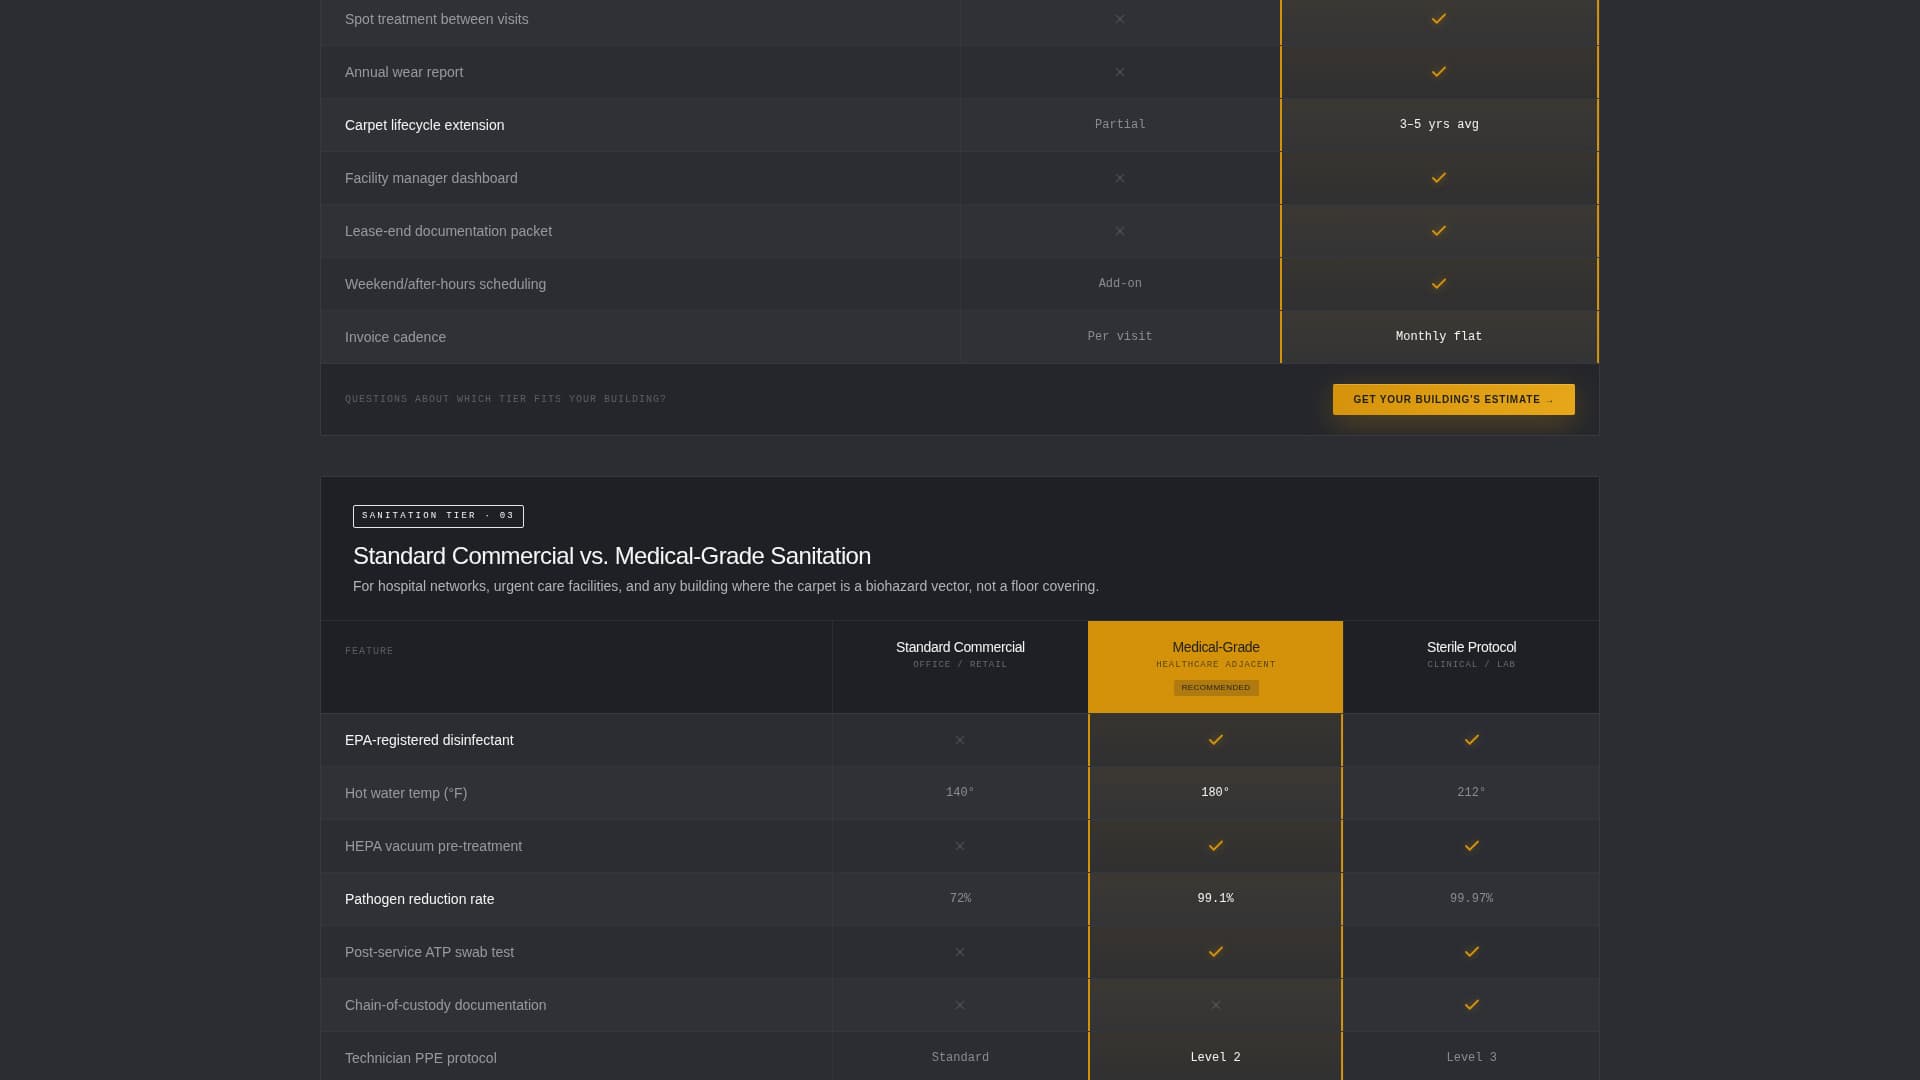
Task: Click the 'Standard' PPE protocol value
Action: point(960,1057)
